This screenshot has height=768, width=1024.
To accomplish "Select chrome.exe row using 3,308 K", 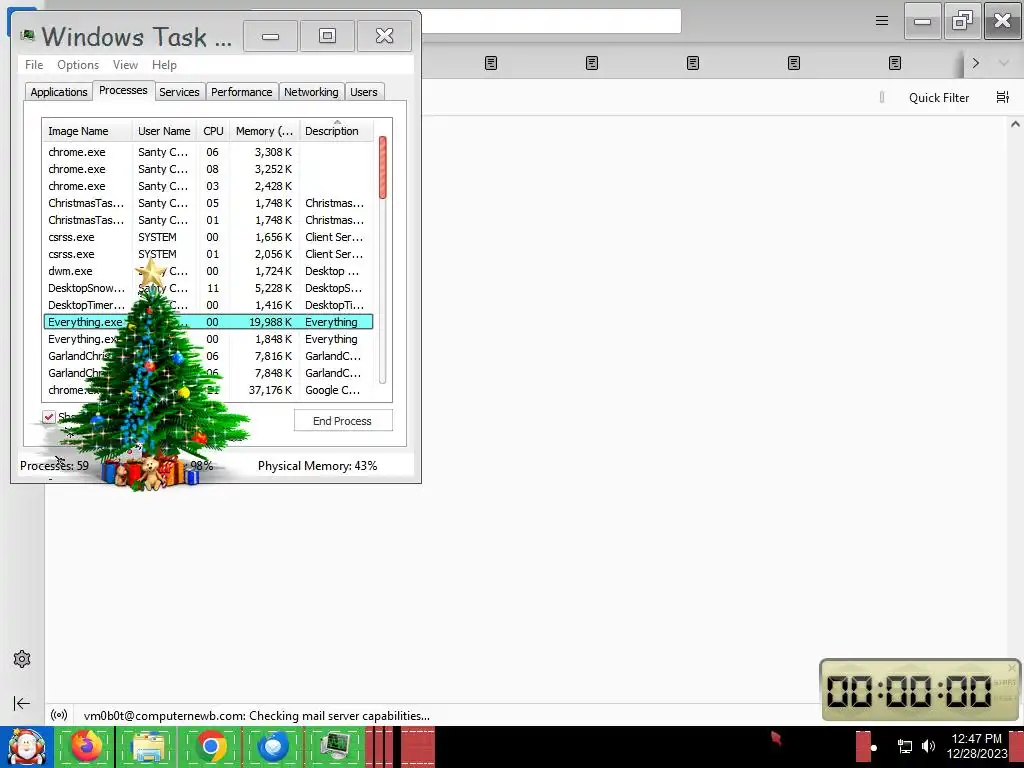I will (x=208, y=152).
